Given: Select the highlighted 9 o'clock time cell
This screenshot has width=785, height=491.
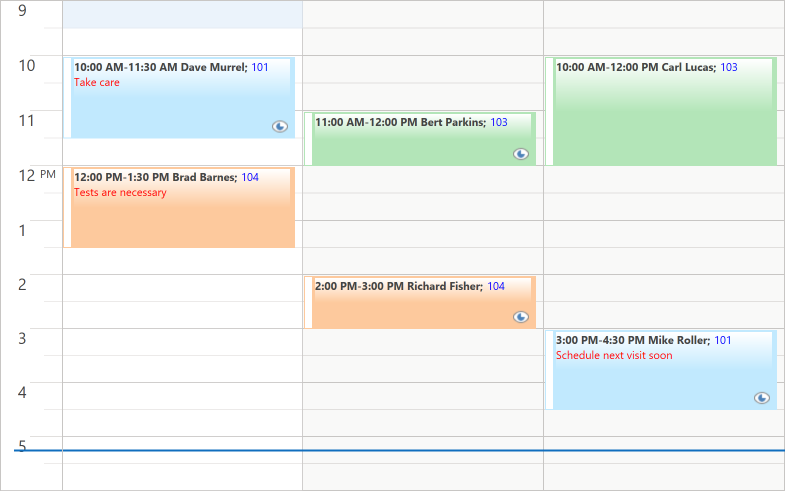Looking at the screenshot, I should (x=182, y=14).
